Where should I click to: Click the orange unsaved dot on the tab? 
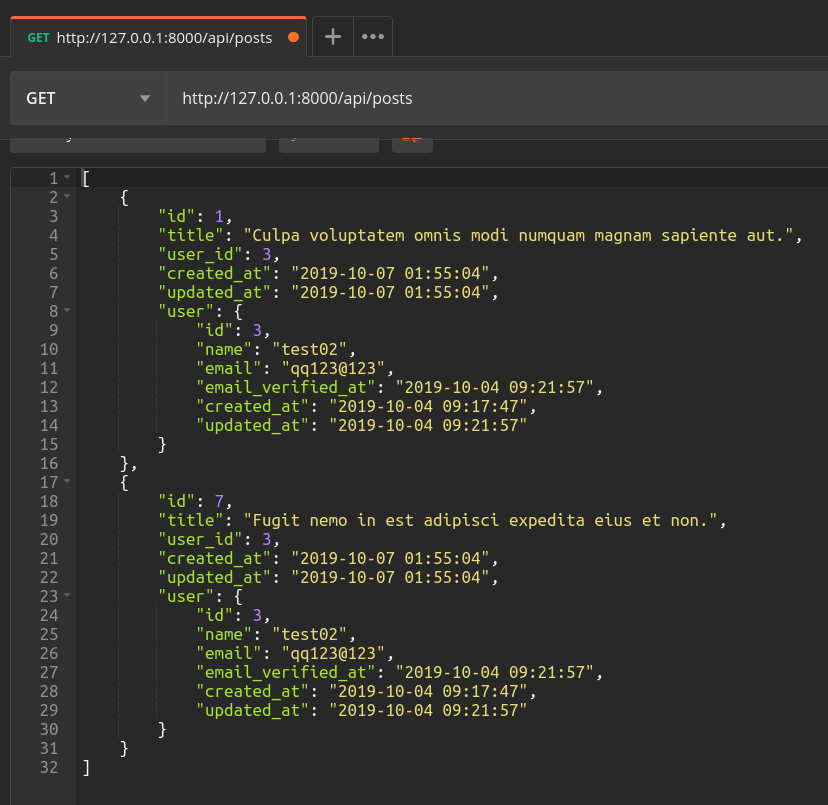pyautogui.click(x=294, y=37)
